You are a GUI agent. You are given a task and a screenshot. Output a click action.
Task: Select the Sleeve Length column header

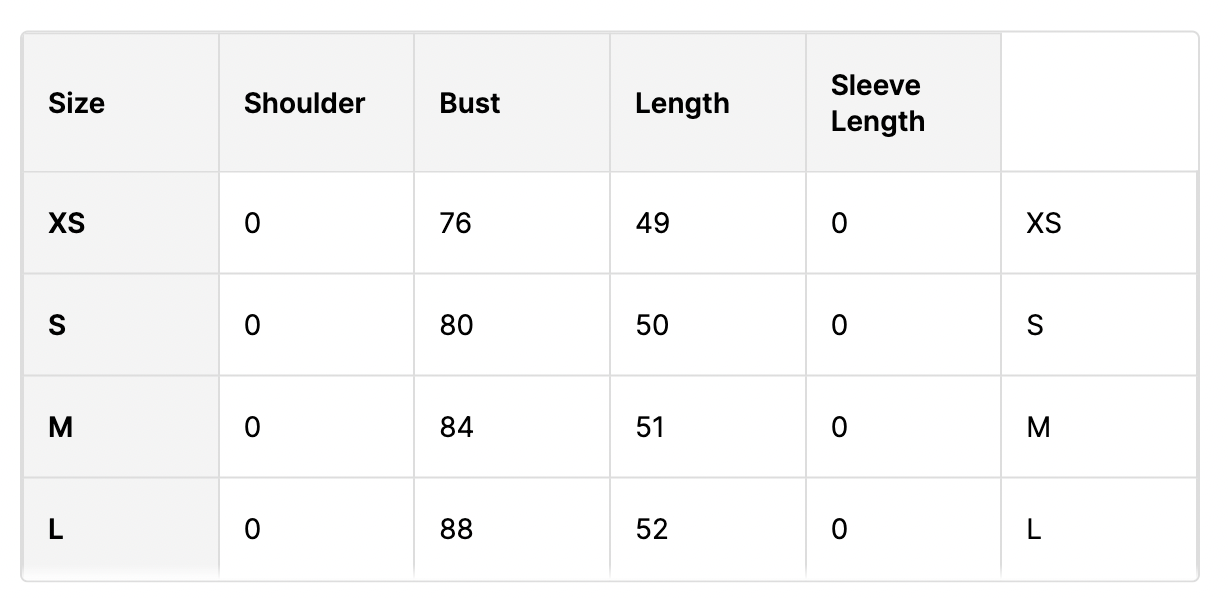coord(877,103)
